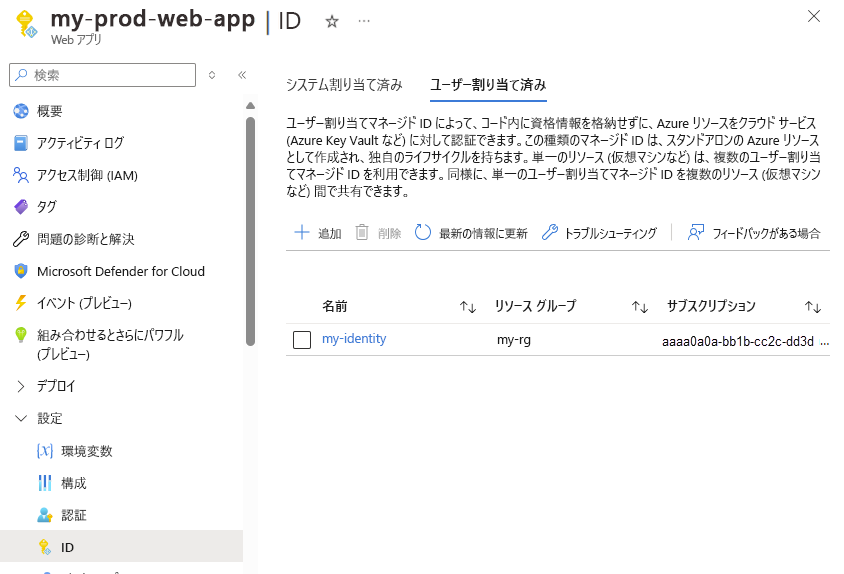Open the イベント lightning bolt icon
The height and width of the screenshot is (574, 844).
click(21, 303)
